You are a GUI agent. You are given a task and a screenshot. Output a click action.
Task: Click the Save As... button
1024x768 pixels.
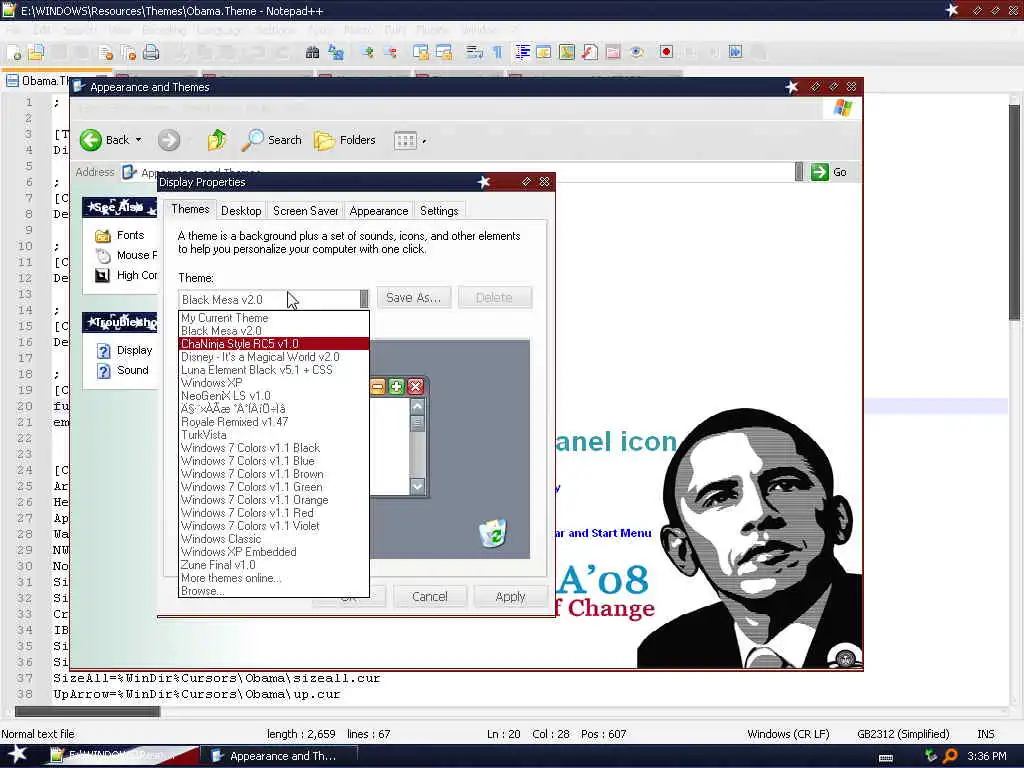pos(413,298)
